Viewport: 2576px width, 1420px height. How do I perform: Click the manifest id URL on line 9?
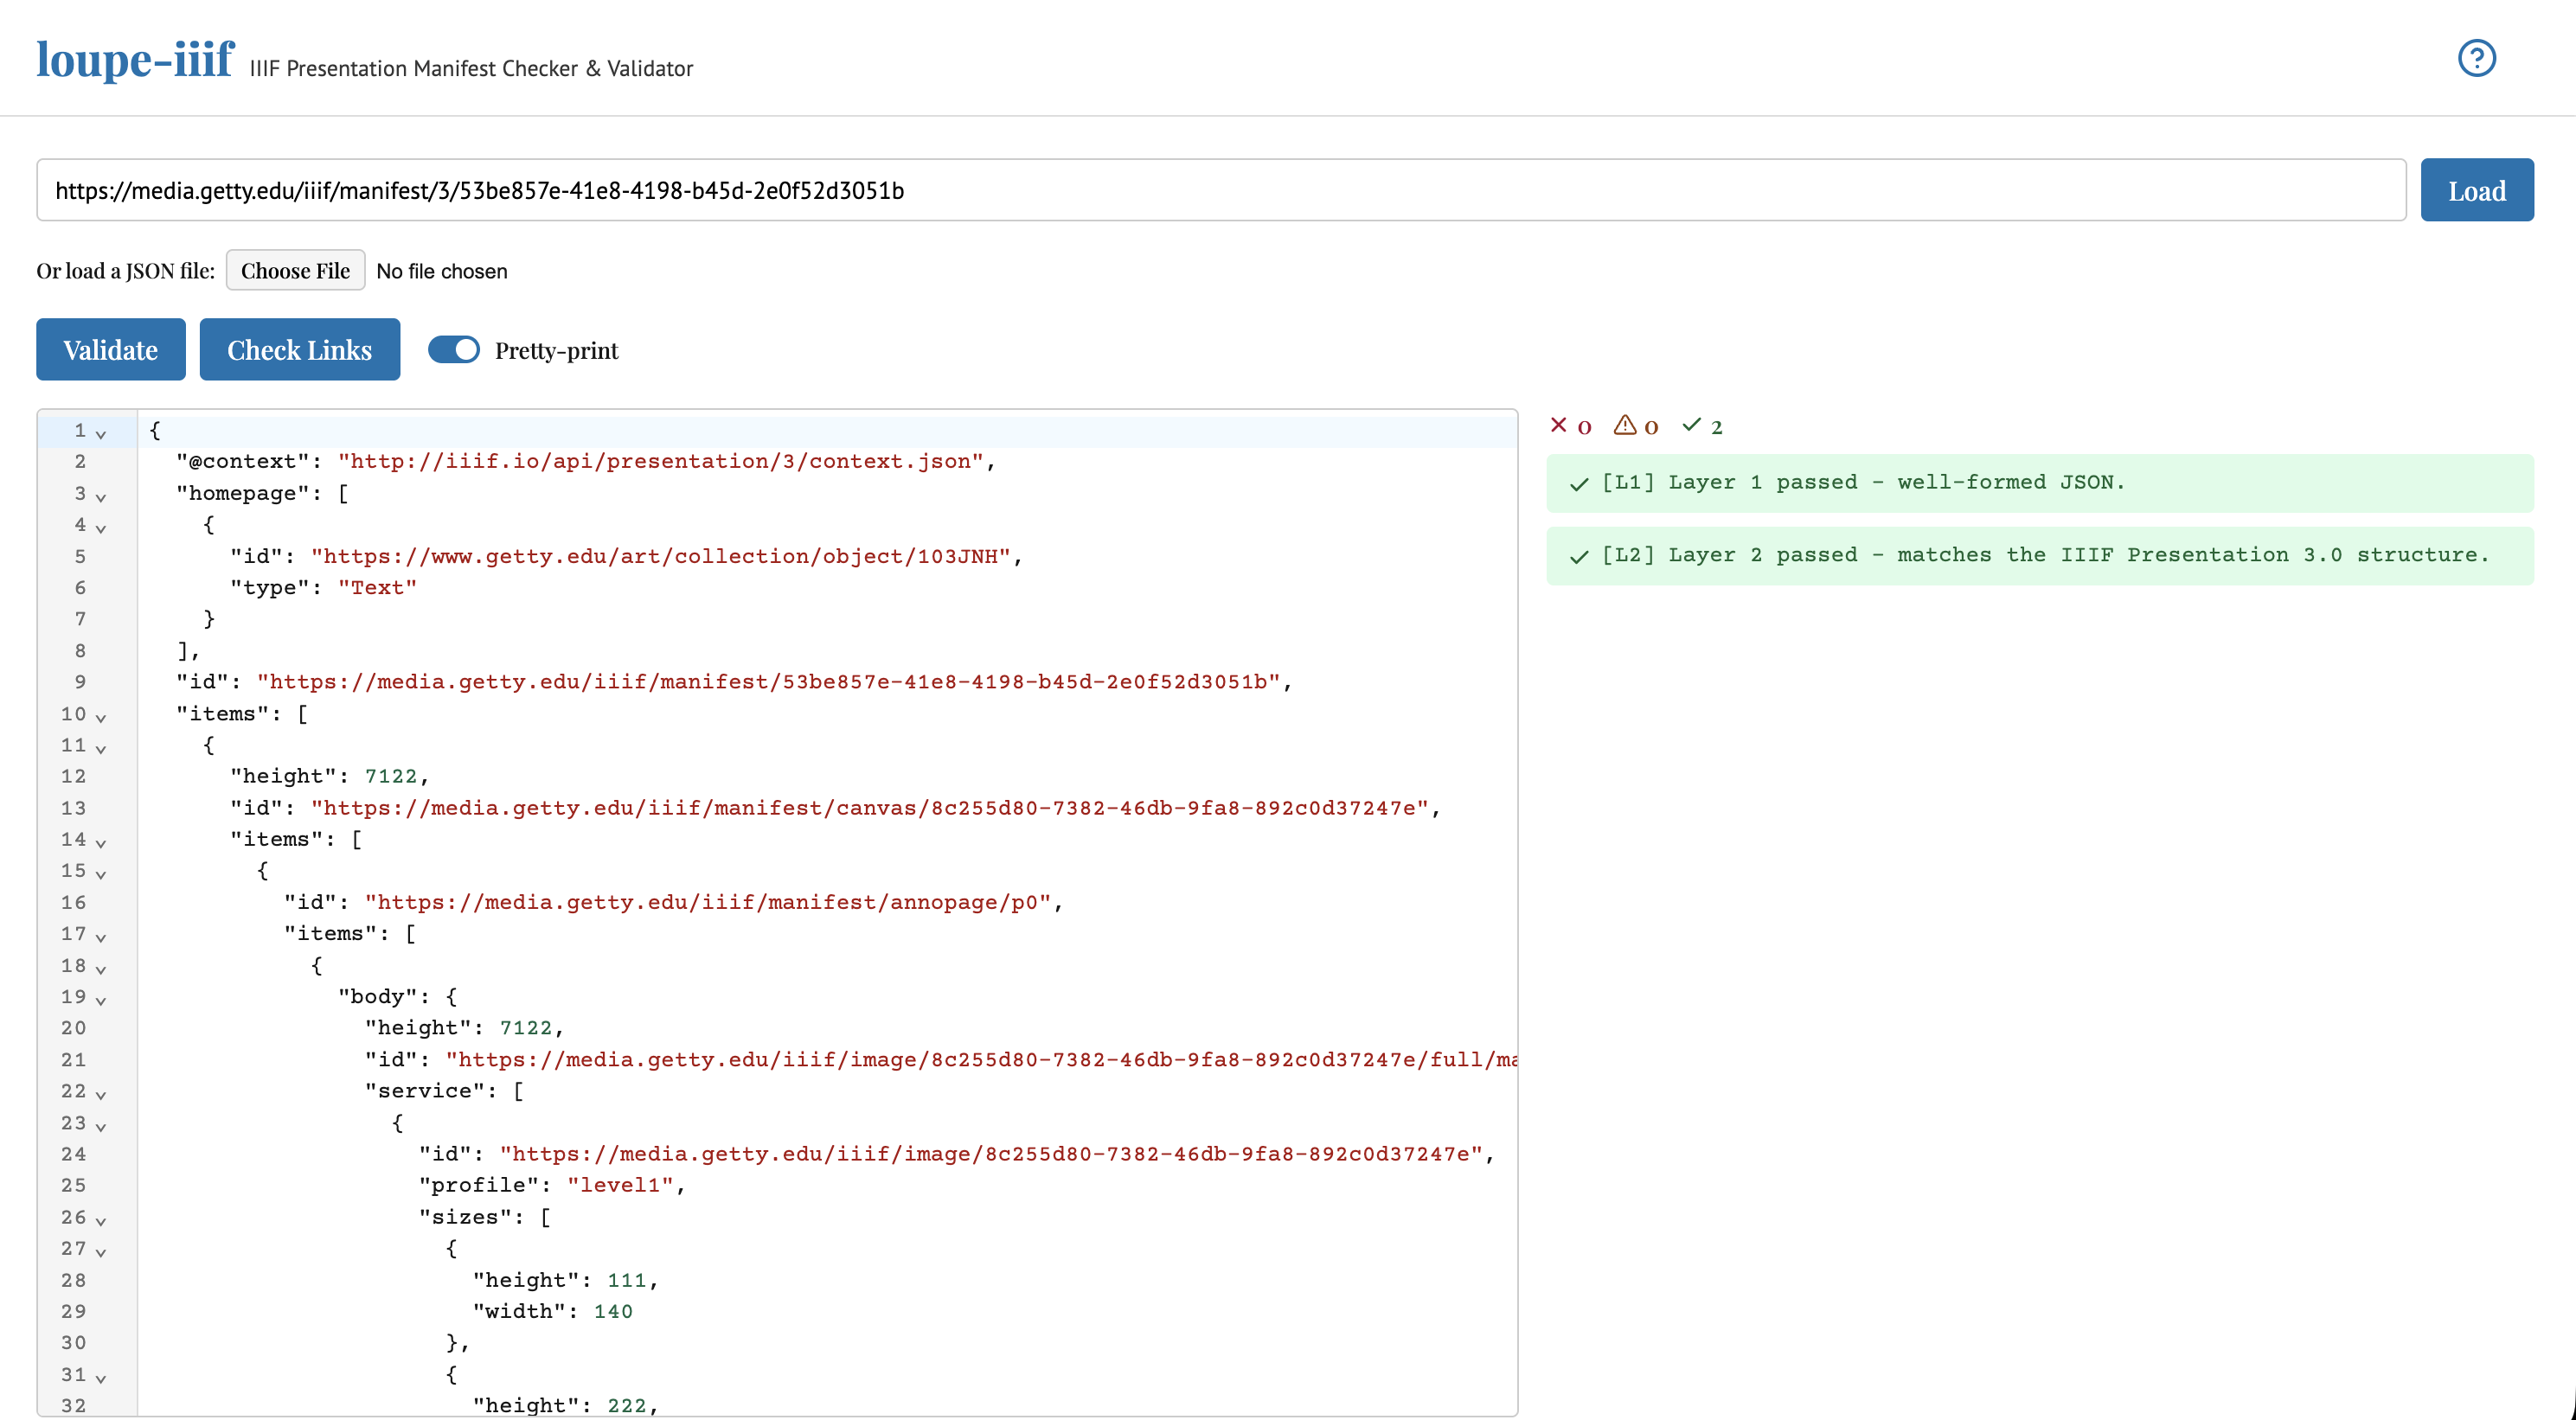(769, 682)
